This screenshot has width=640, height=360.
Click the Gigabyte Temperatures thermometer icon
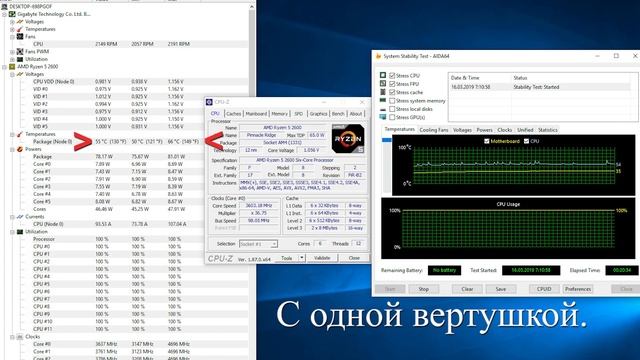(20, 29)
